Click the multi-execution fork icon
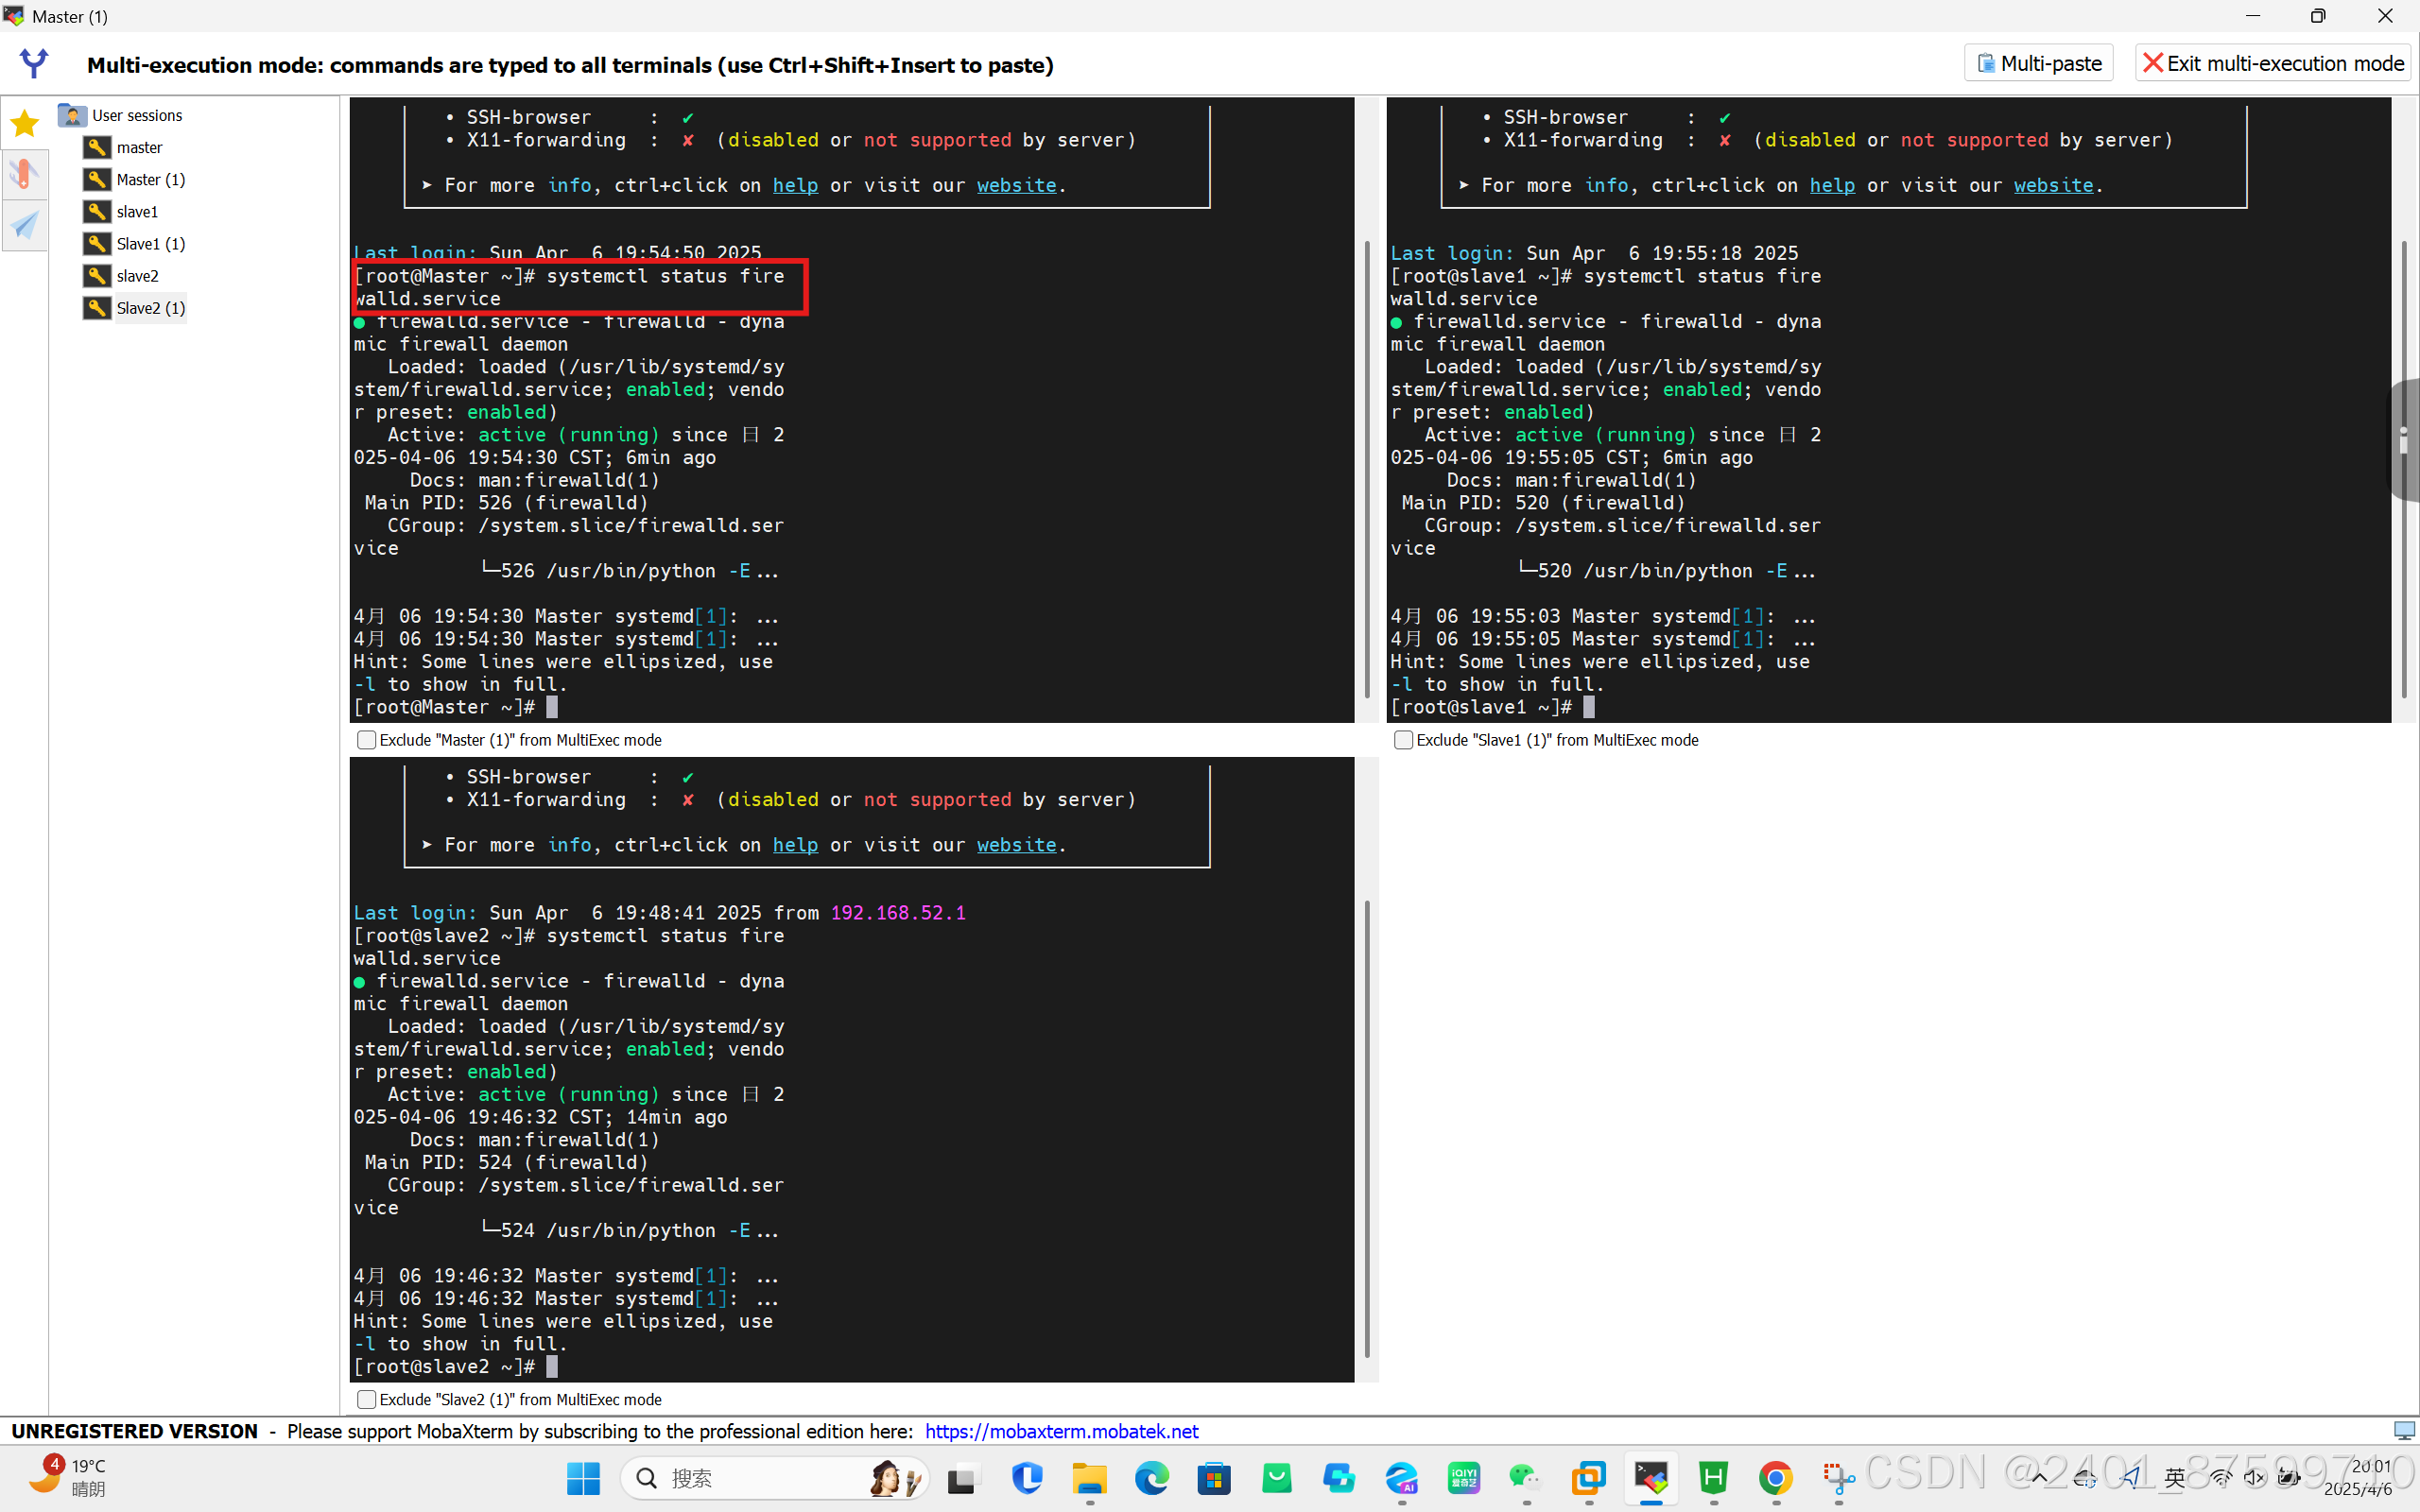 click(34, 63)
